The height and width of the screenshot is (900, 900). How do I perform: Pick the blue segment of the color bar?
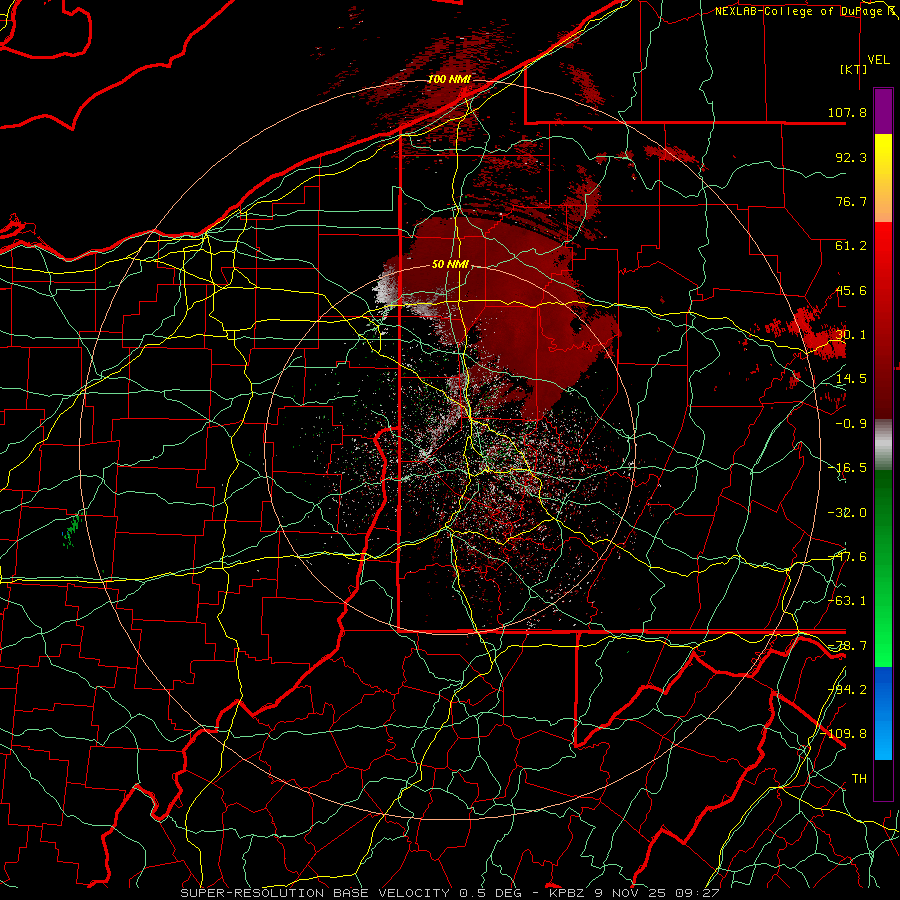pos(883,713)
